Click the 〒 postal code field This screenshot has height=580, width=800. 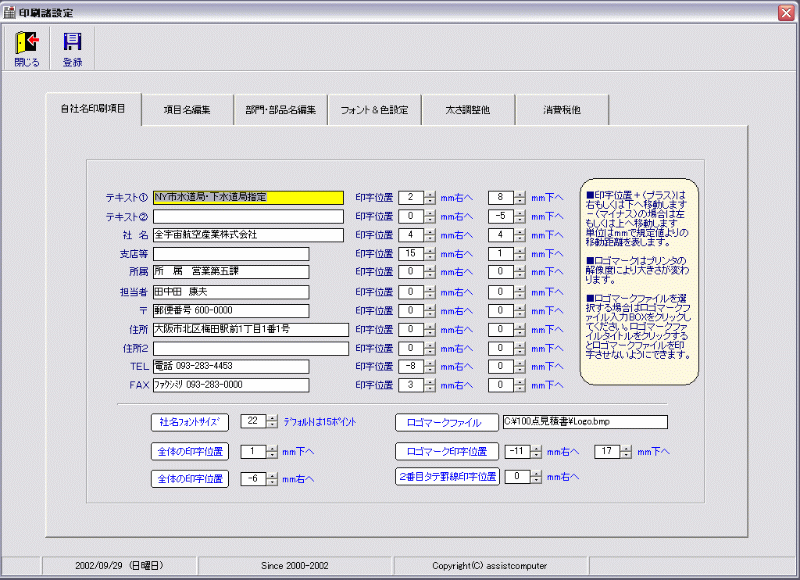tap(231, 311)
